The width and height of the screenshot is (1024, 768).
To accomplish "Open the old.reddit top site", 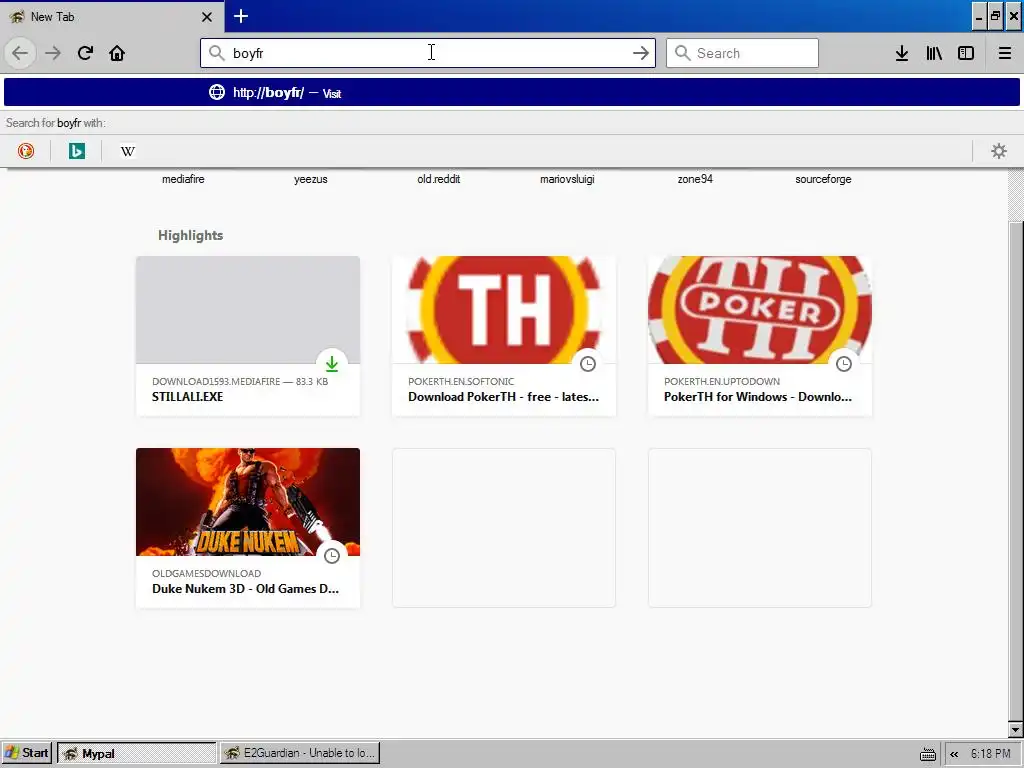I will (x=438, y=179).
